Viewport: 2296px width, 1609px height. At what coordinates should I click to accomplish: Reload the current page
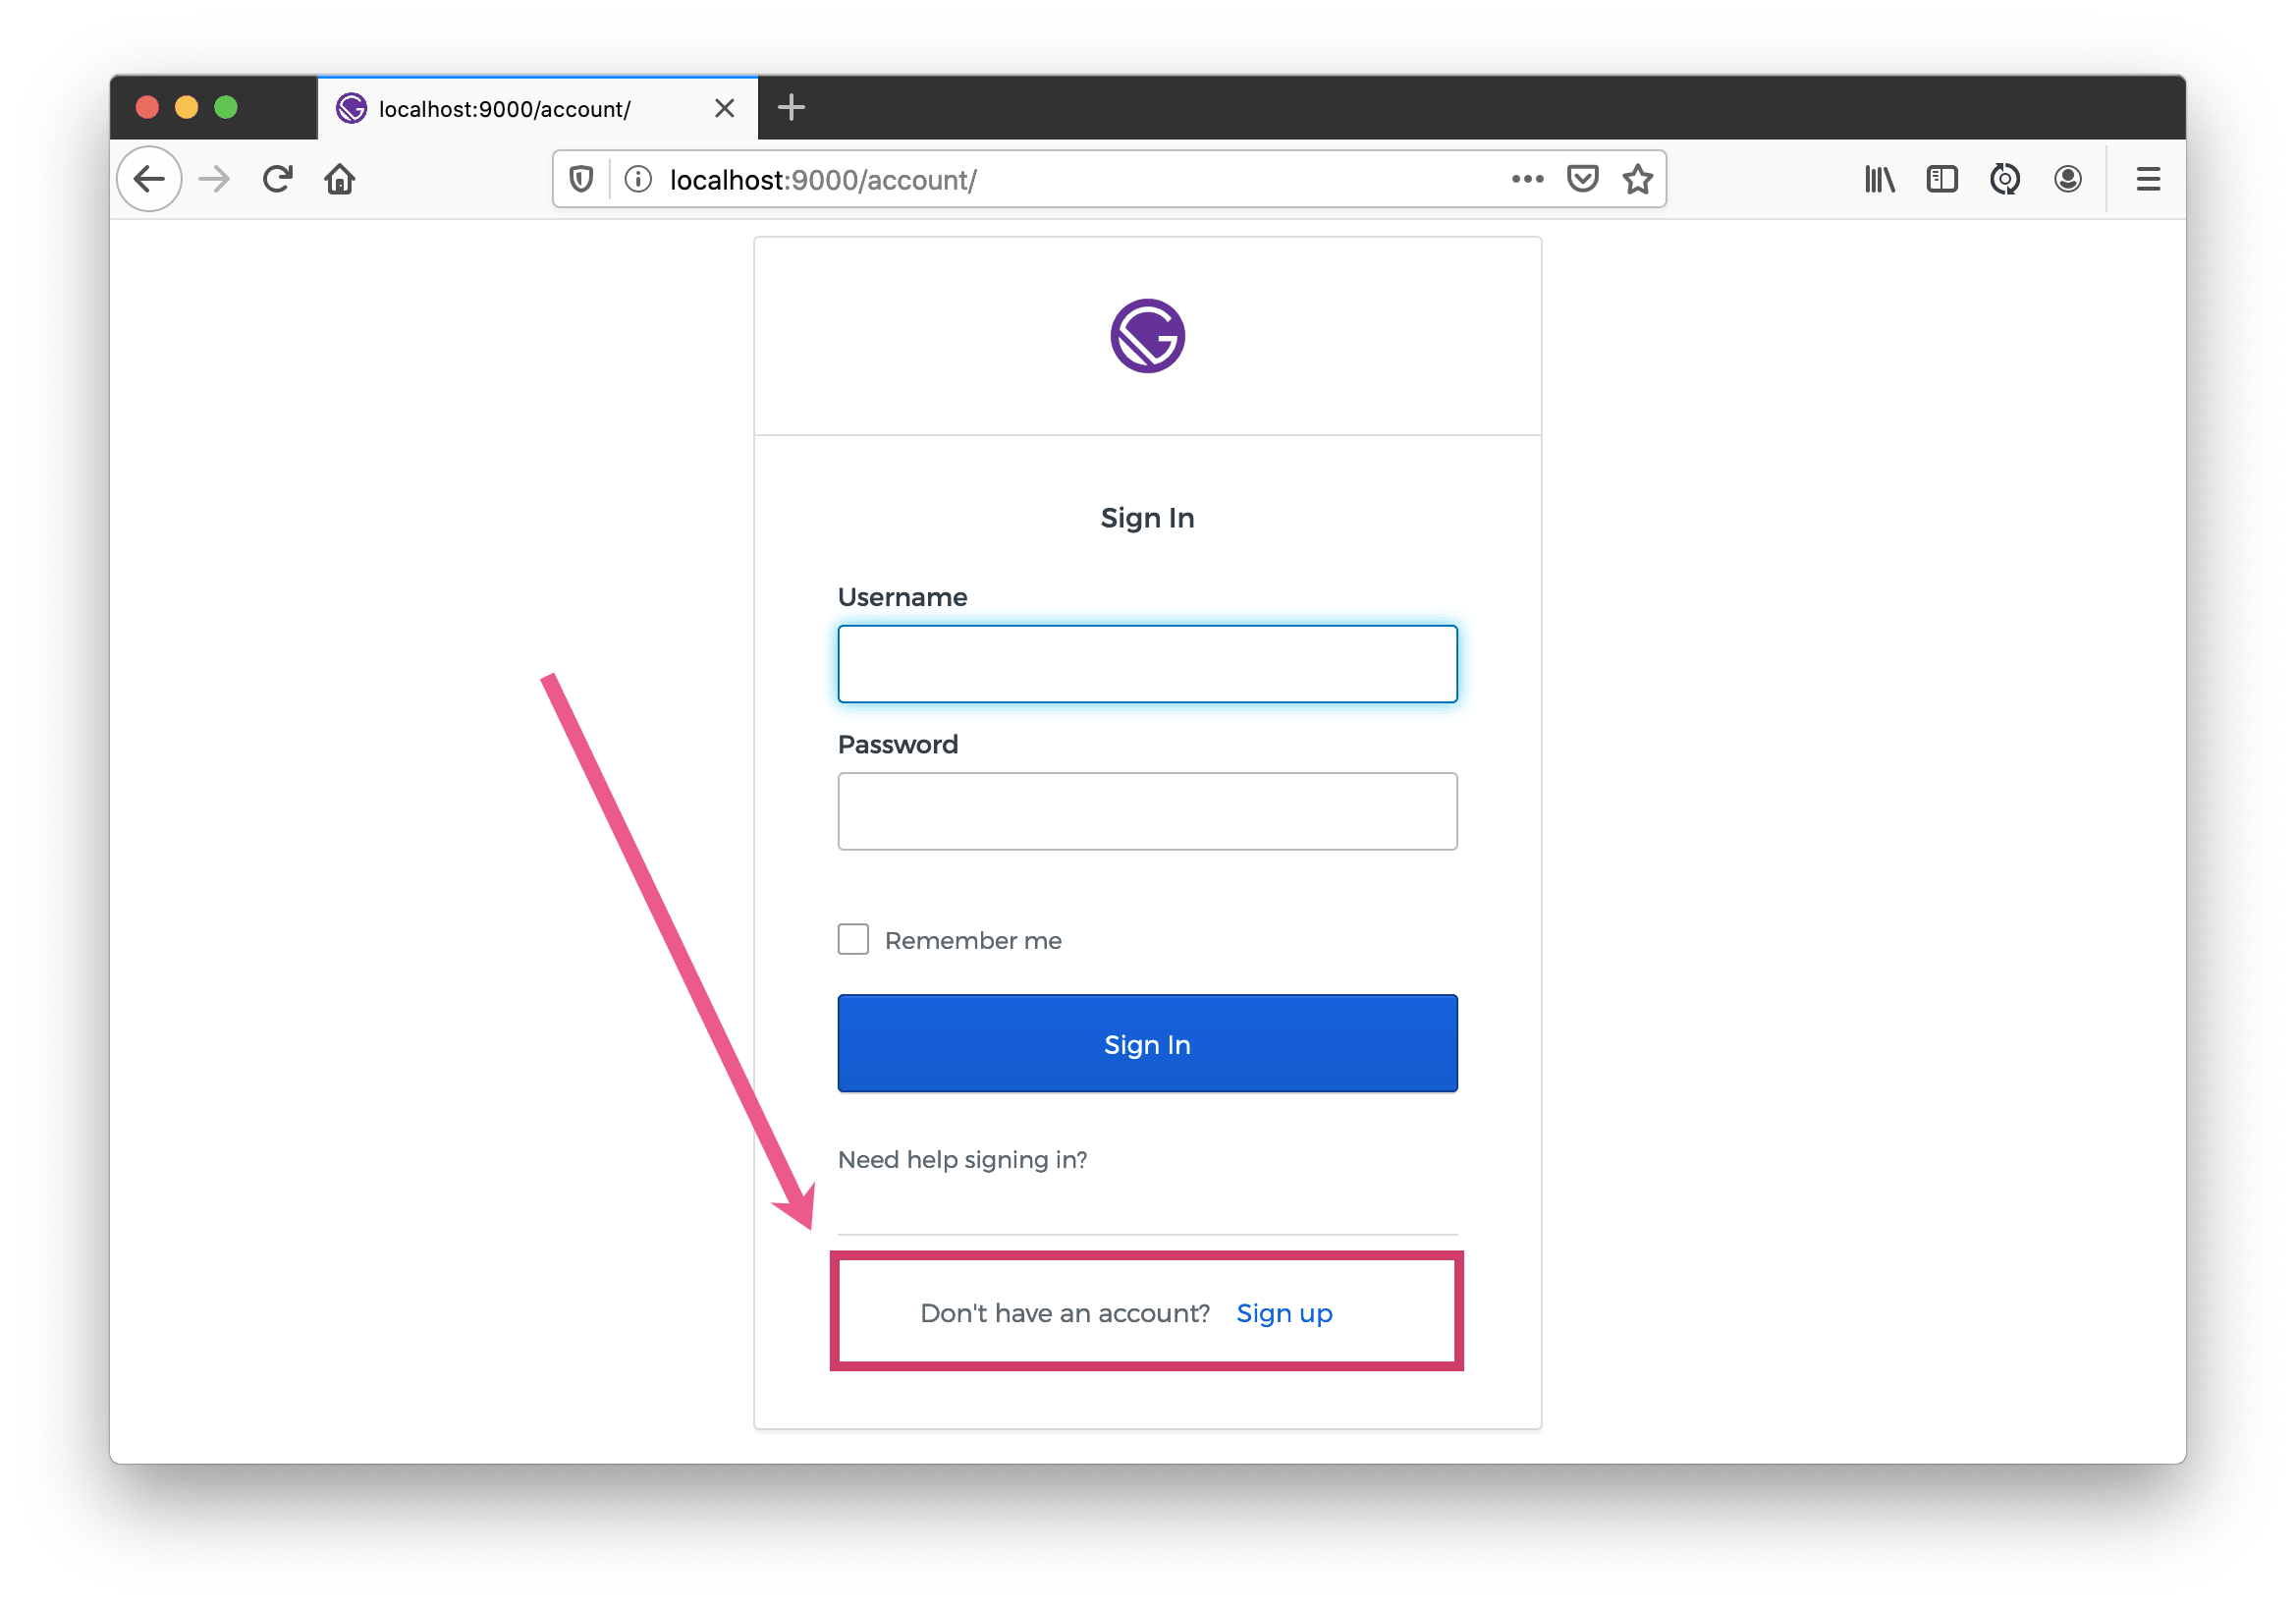pyautogui.click(x=277, y=180)
